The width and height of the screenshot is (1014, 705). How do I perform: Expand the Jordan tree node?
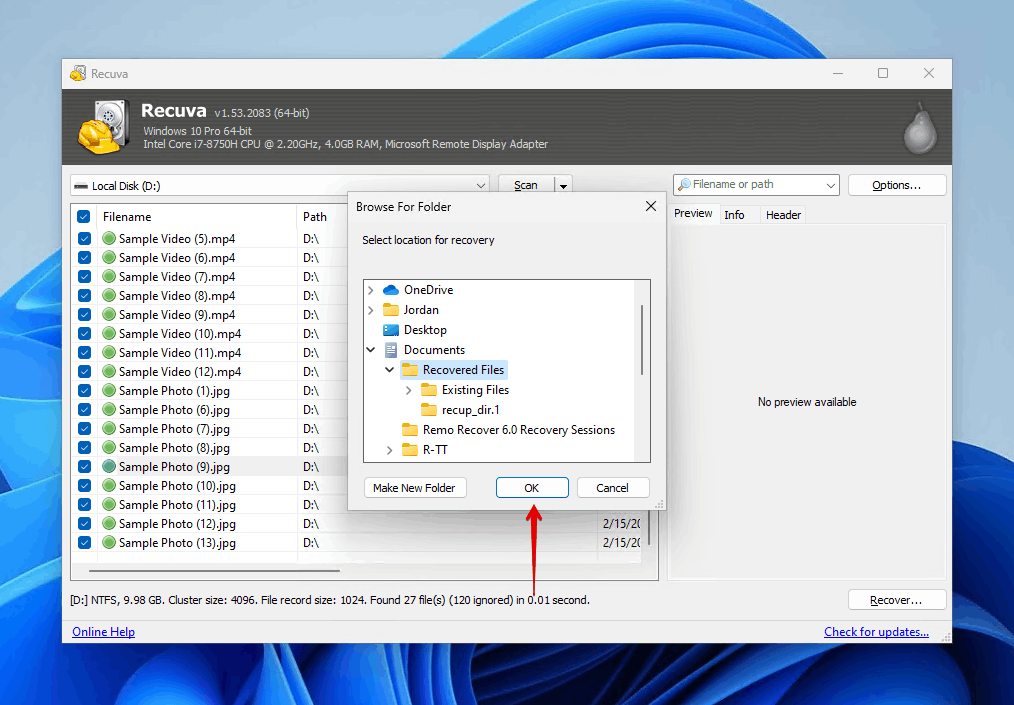coord(371,310)
